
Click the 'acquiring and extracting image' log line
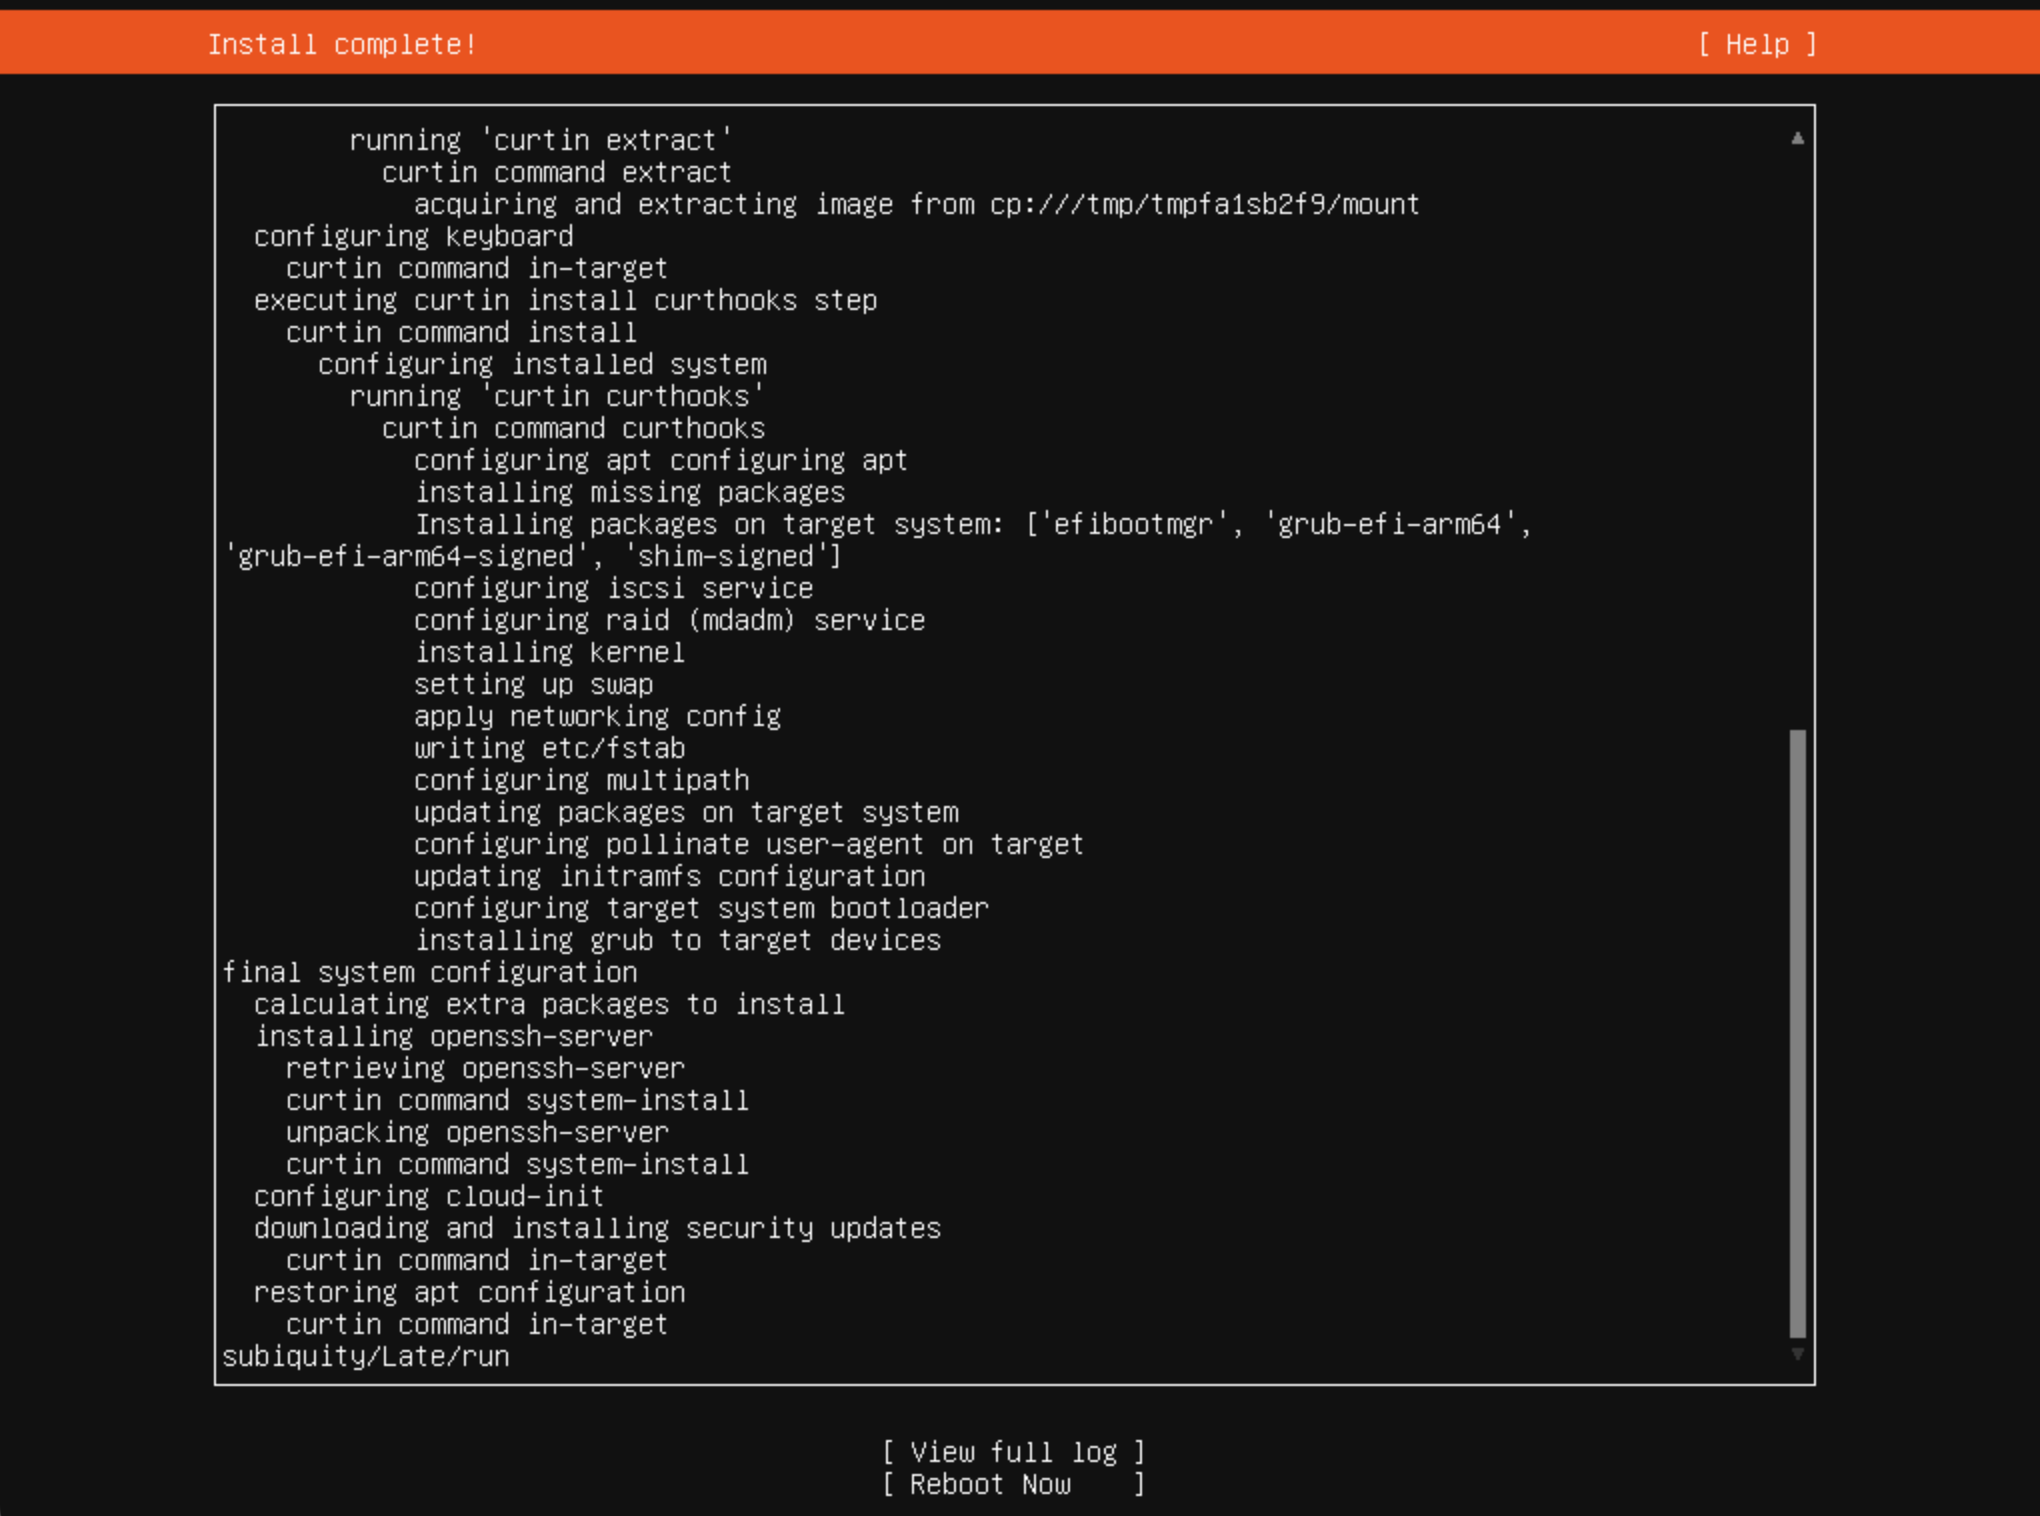(x=916, y=204)
